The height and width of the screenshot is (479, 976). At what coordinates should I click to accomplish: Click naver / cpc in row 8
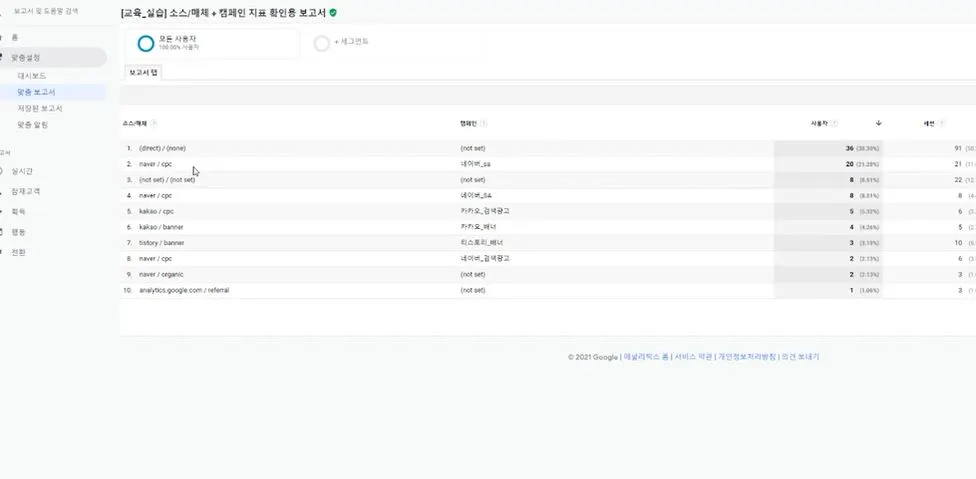[x=156, y=258]
